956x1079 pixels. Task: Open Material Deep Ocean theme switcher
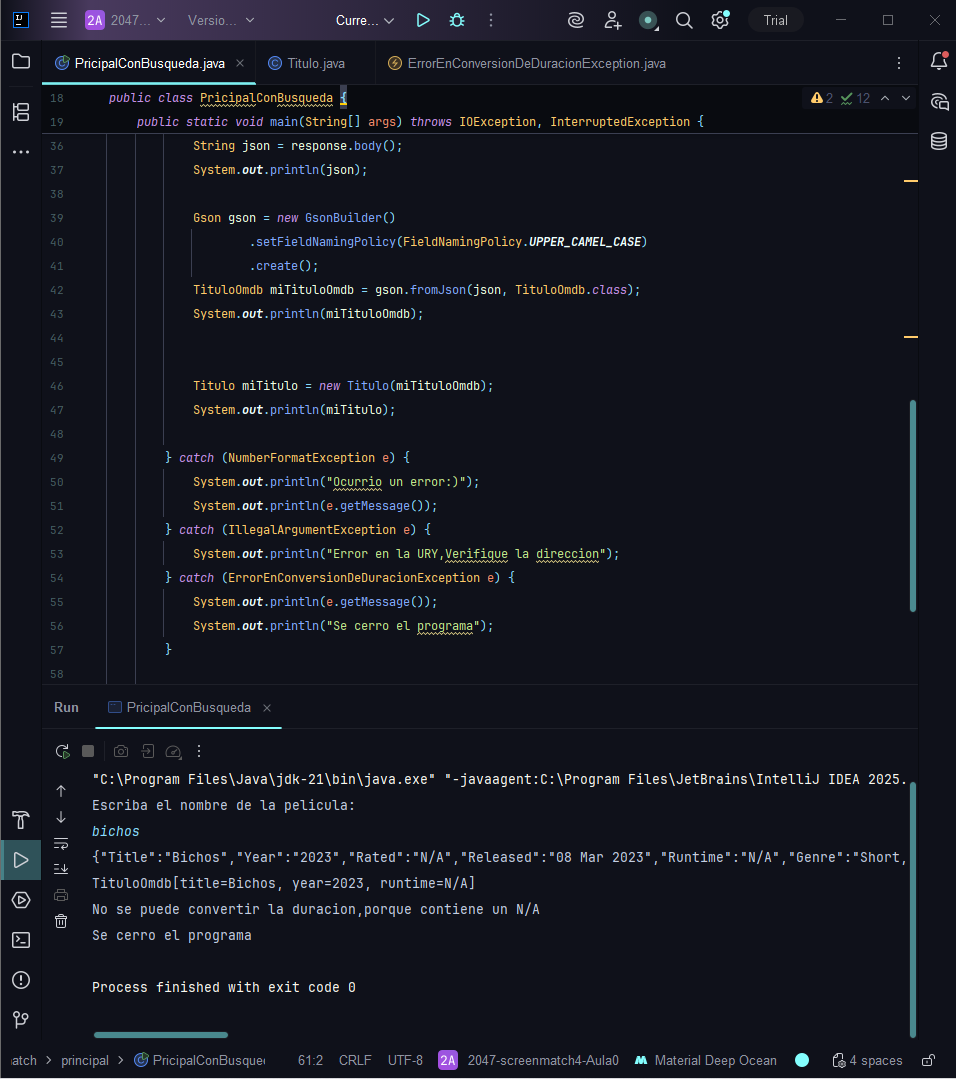pos(705,1060)
